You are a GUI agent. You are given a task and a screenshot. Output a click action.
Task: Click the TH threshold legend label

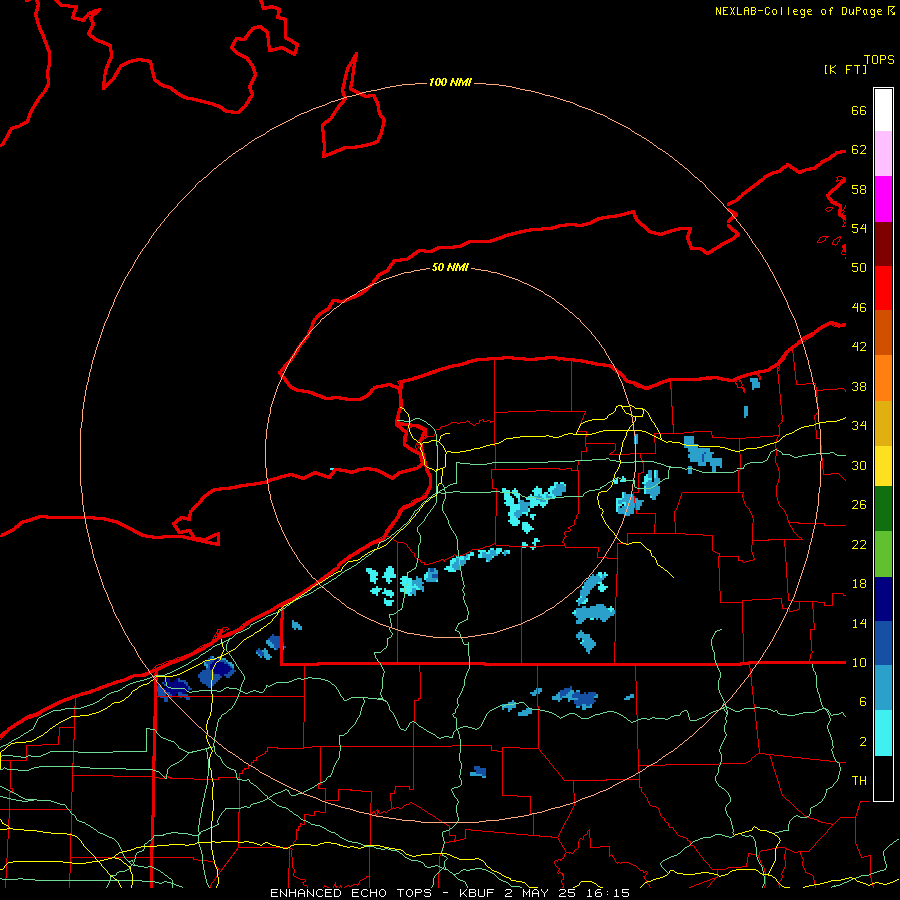coord(859,781)
